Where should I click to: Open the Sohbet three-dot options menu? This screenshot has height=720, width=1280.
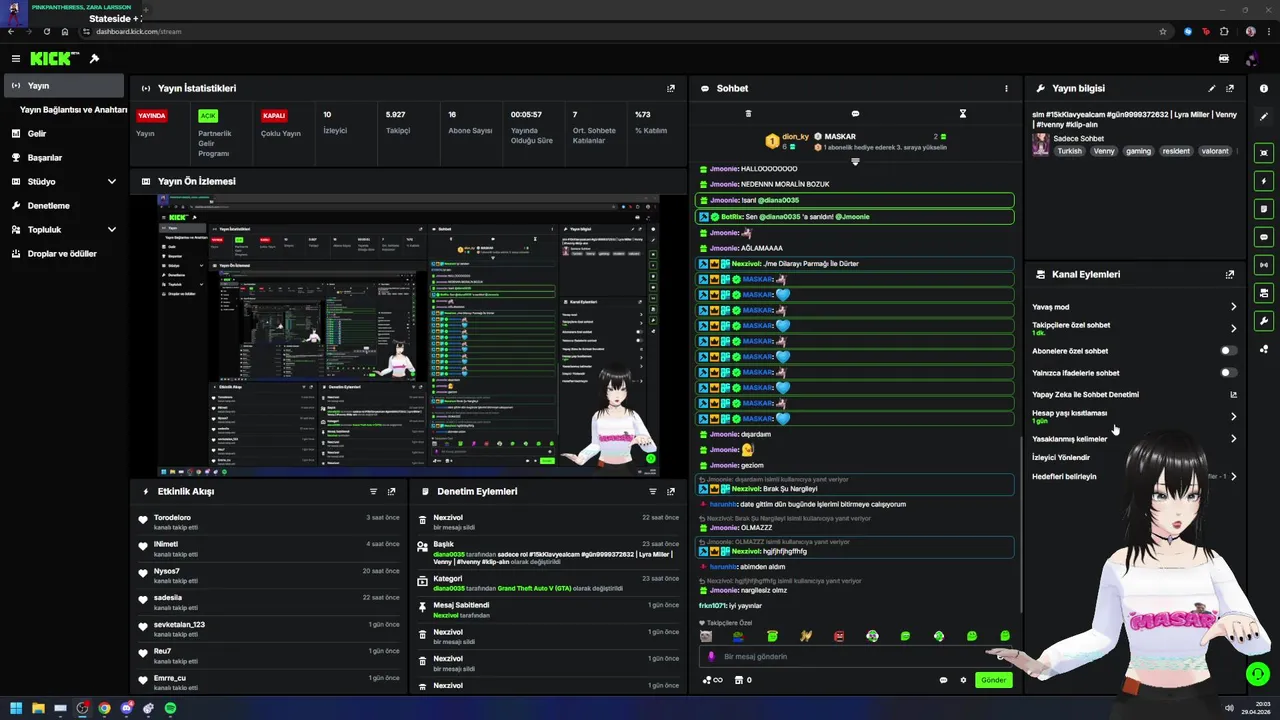[x=1006, y=88]
